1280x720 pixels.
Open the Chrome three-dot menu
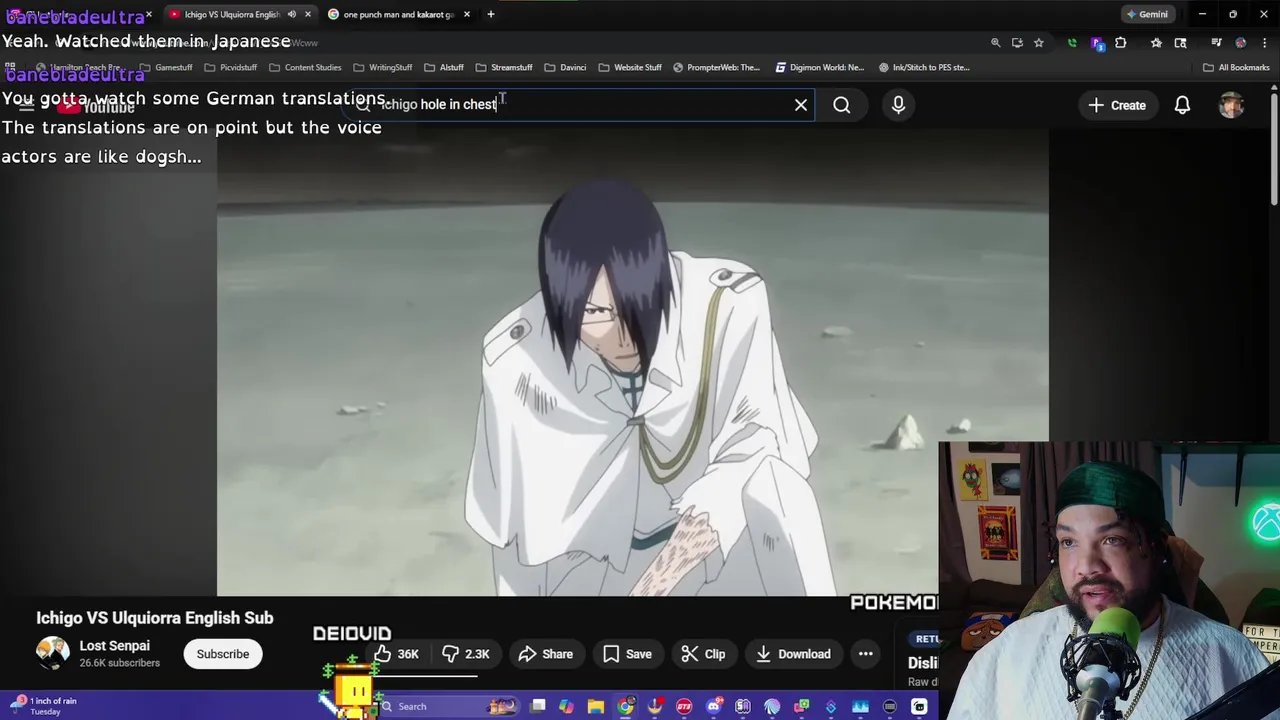1263,43
